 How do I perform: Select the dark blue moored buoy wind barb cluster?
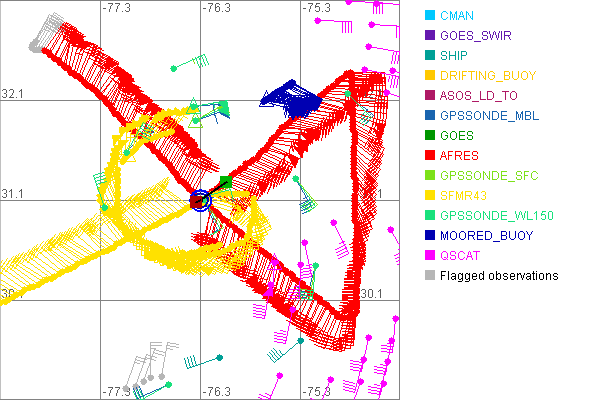point(289,98)
